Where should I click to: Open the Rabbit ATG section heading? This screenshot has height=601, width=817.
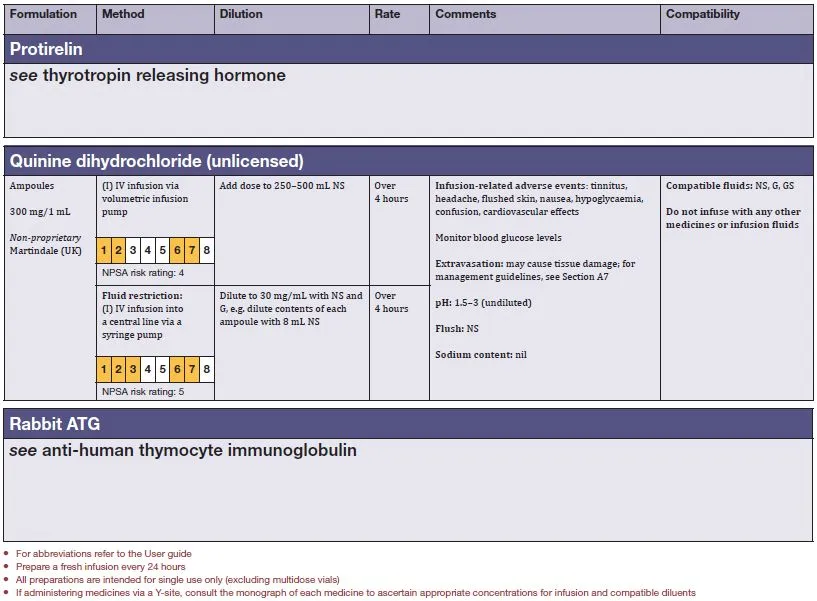coord(55,424)
